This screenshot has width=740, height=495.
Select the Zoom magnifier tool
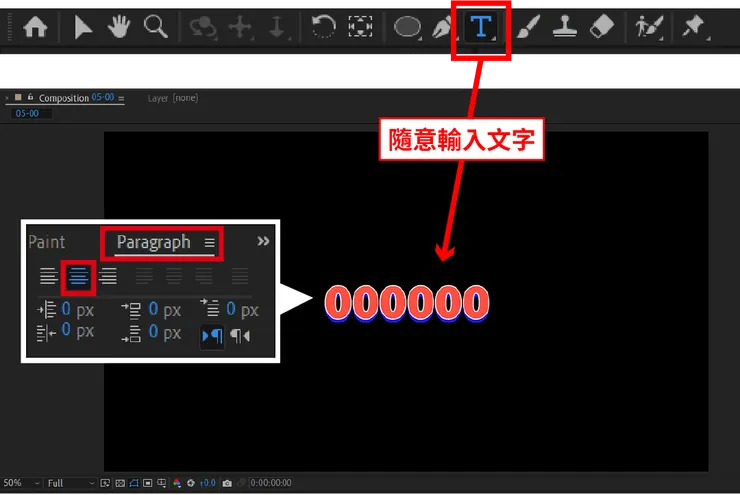pyautogui.click(x=156, y=26)
